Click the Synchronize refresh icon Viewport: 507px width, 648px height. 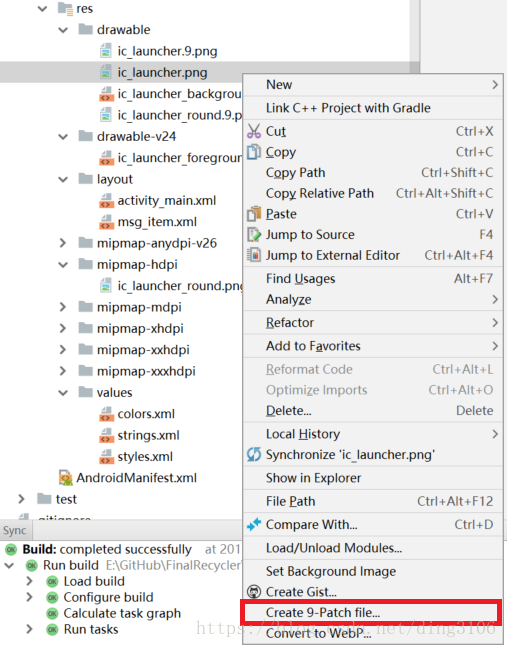tap(254, 455)
